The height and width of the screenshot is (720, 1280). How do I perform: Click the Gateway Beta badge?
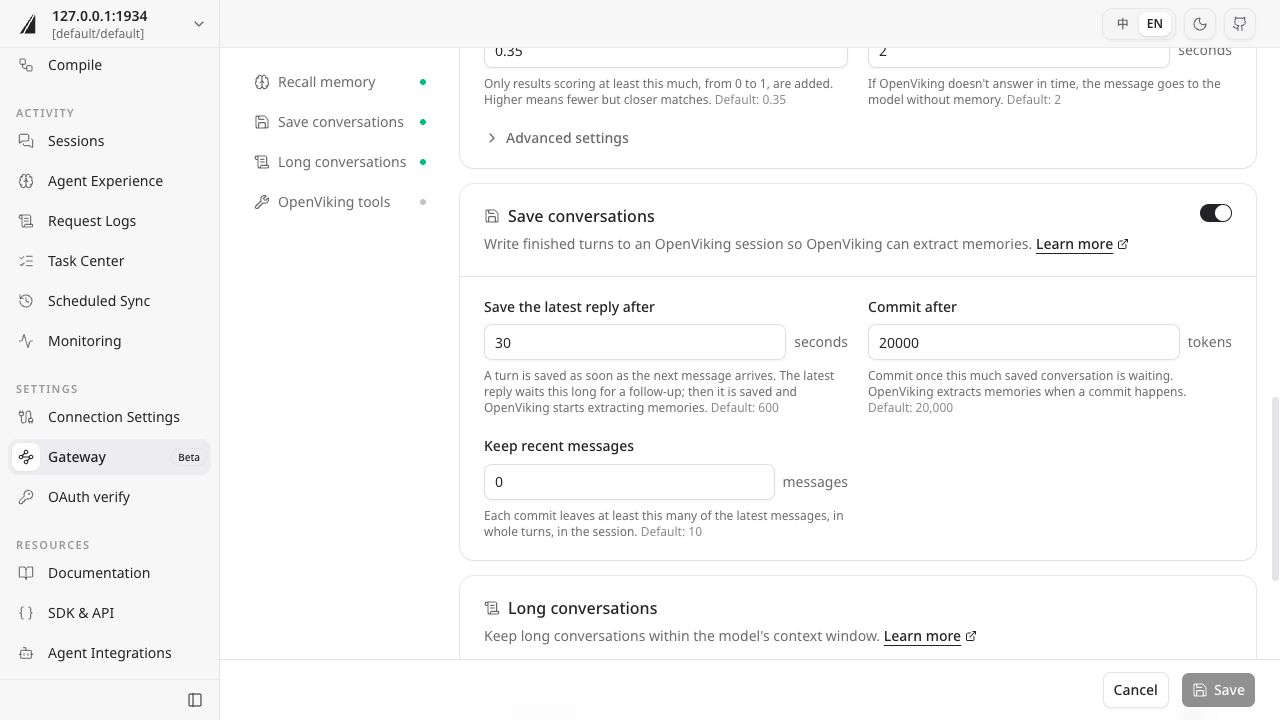189,457
